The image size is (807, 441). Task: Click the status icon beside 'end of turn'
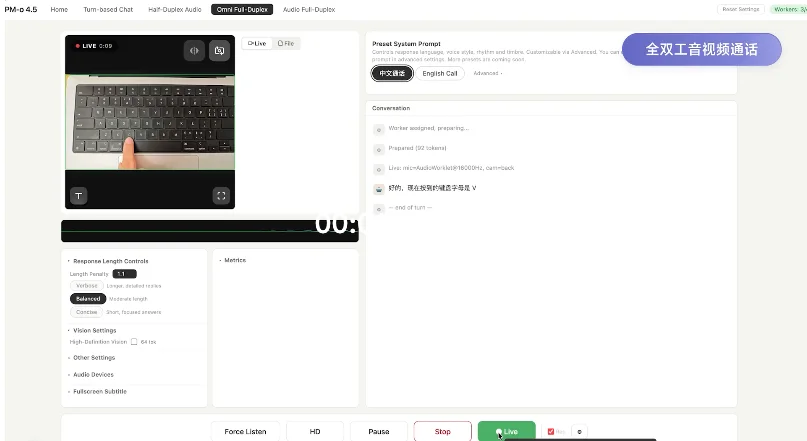tap(379, 209)
